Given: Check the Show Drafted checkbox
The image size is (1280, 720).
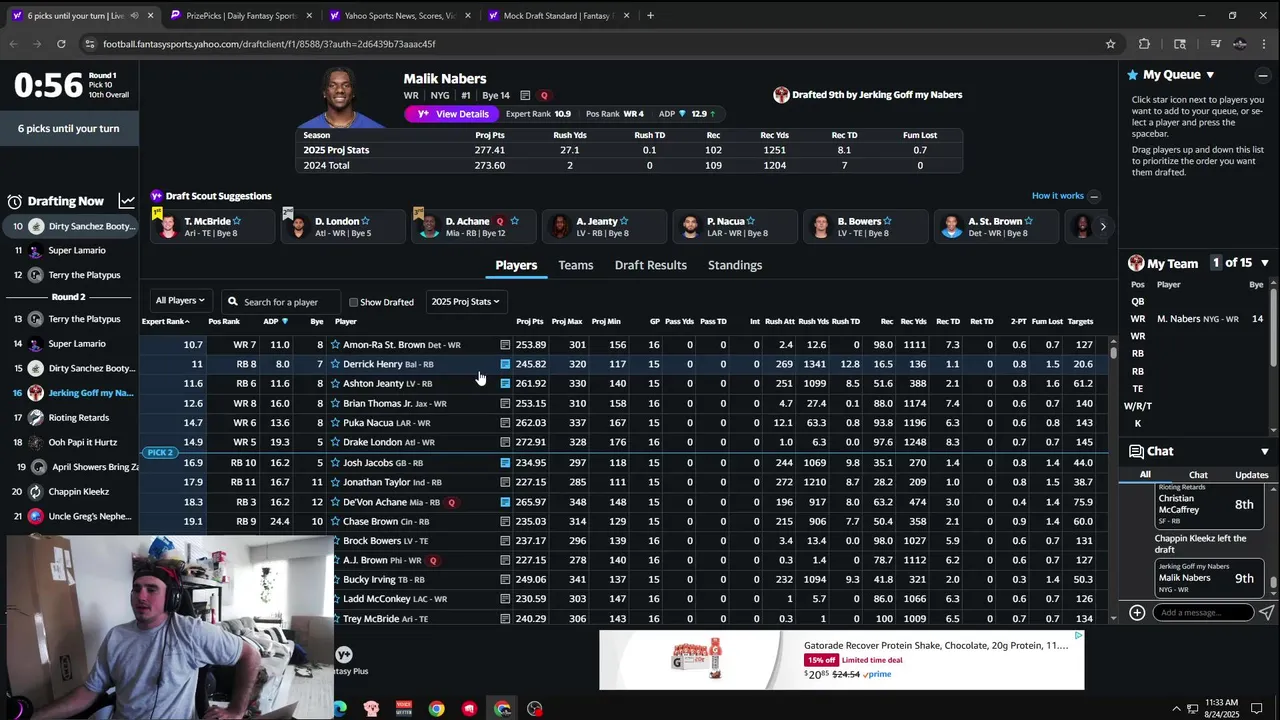Looking at the screenshot, I should coord(353,302).
